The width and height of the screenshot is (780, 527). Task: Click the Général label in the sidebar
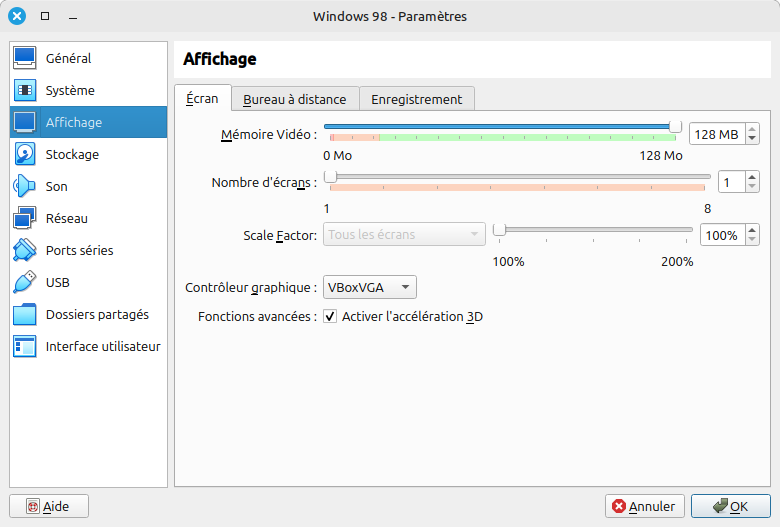pos(69,58)
